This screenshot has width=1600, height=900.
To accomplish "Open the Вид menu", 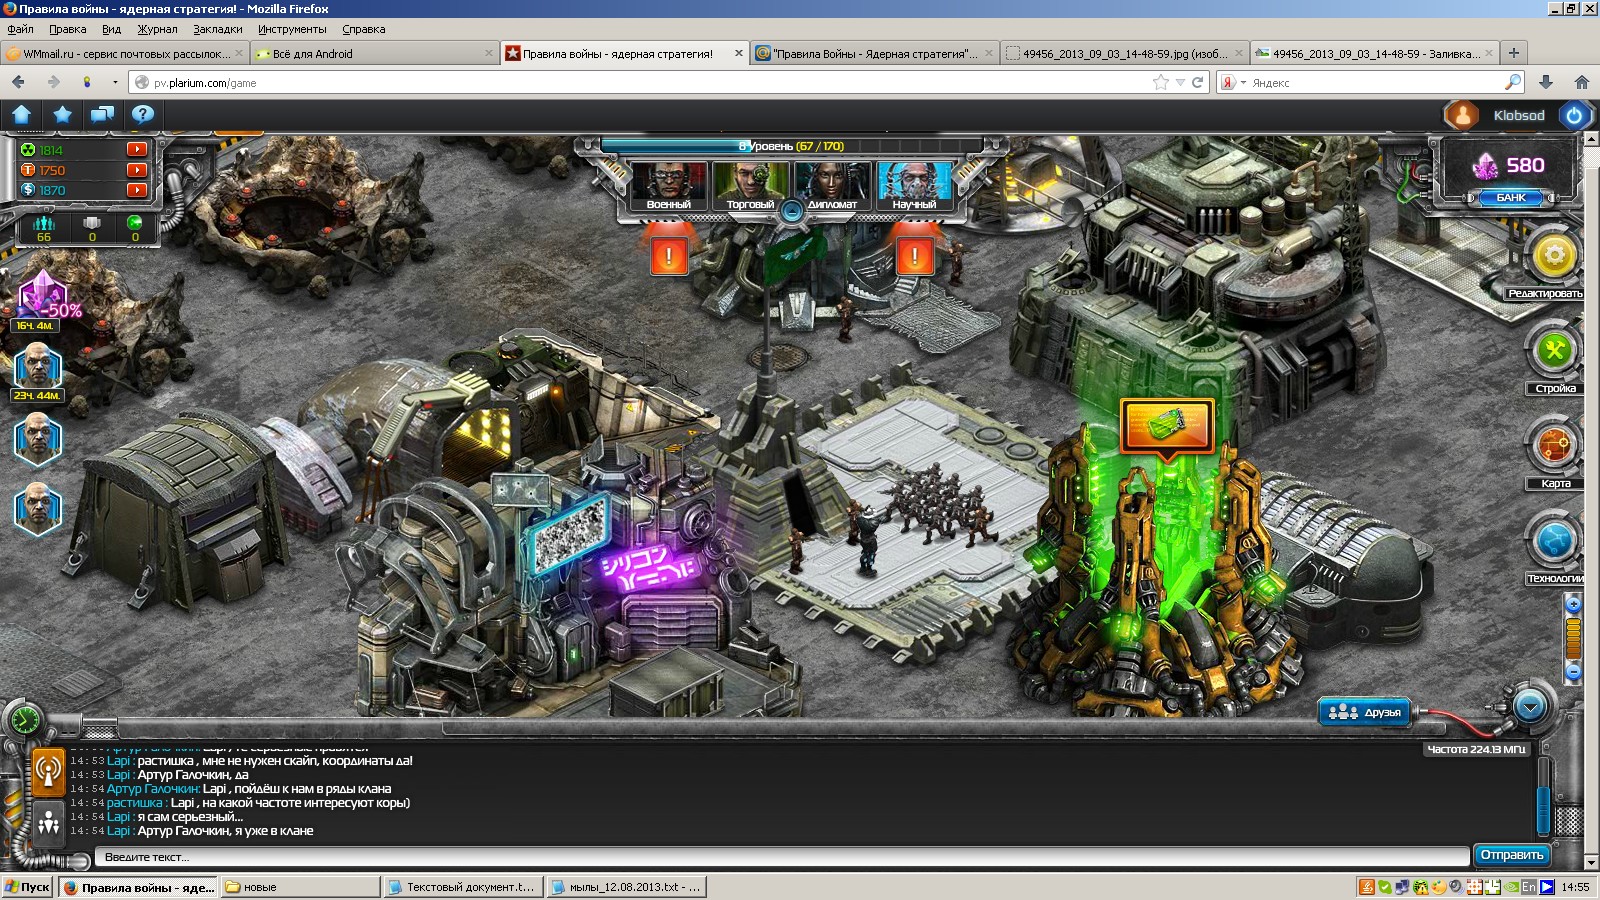I will [112, 29].
